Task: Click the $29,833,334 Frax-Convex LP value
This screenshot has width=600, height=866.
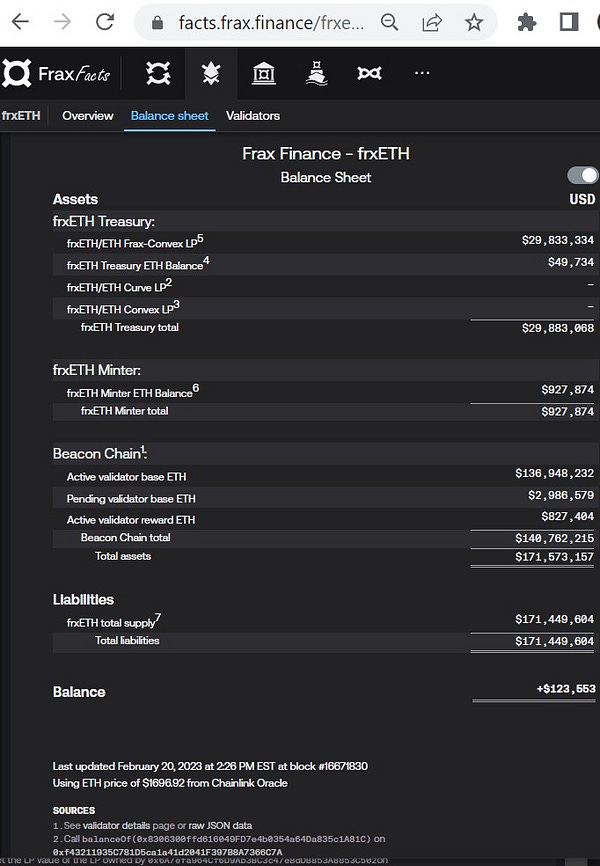Action: click(557, 240)
